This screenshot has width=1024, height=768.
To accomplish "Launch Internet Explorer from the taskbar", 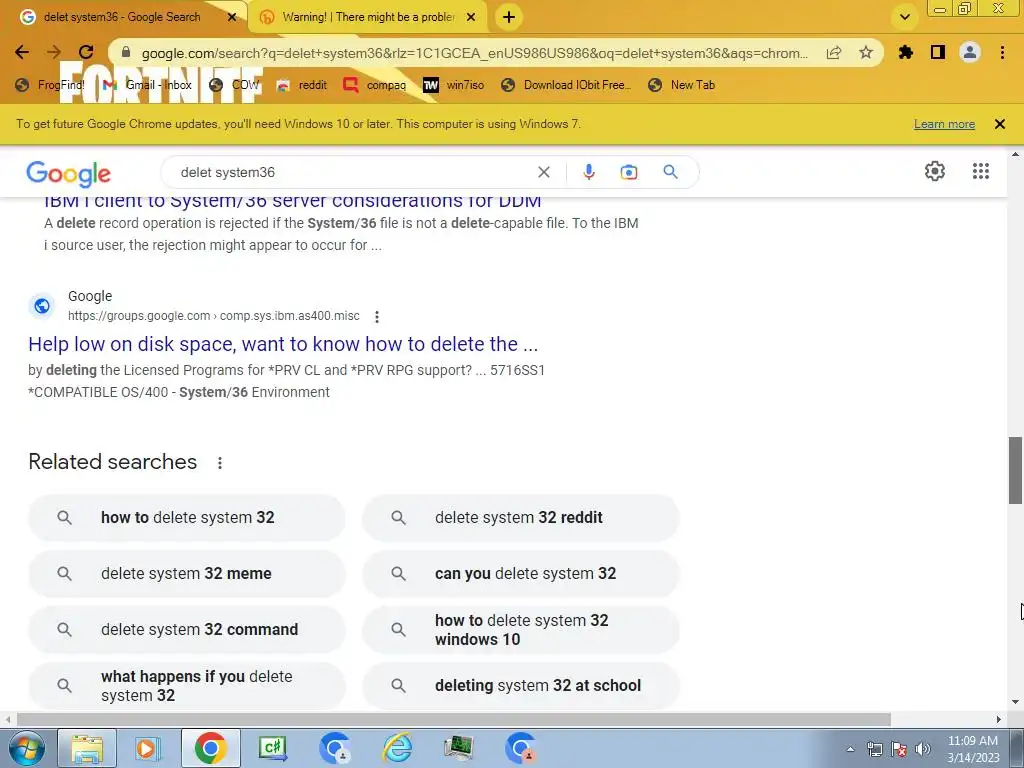I will 396,748.
